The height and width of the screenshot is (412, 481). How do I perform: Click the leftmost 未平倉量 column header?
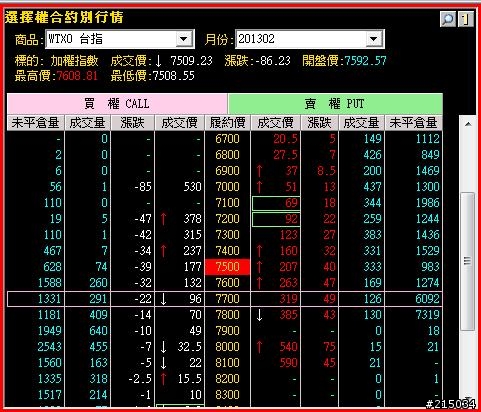(36, 123)
